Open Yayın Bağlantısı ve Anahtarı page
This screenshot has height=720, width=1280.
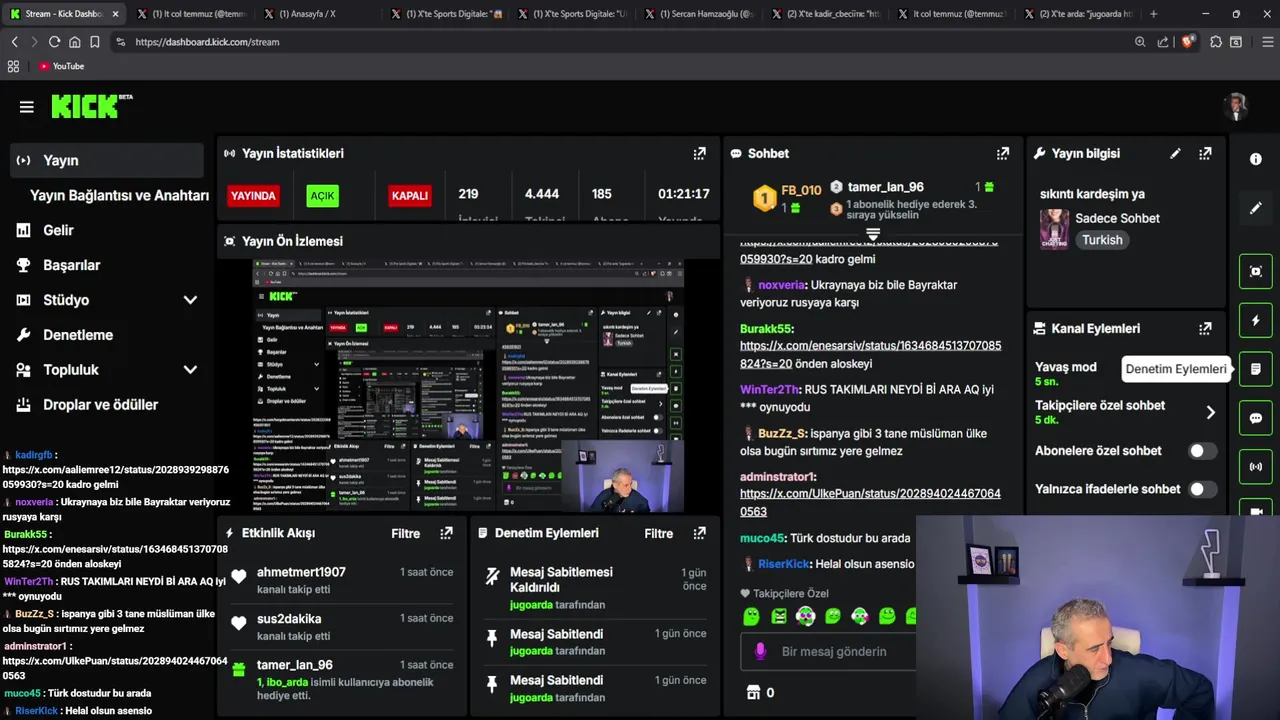119,196
